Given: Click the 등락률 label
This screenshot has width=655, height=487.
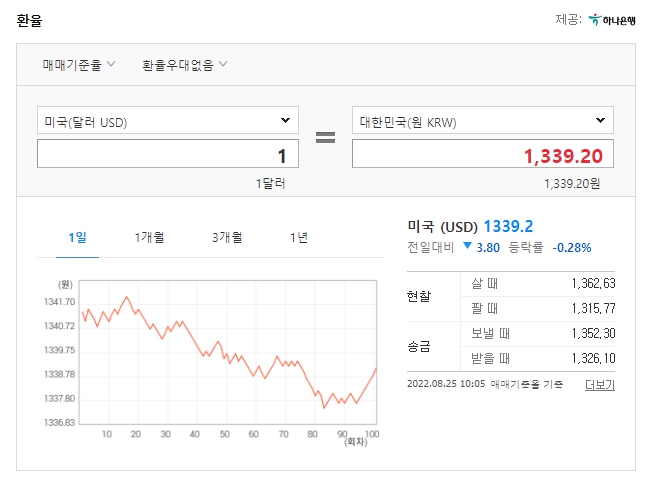Looking at the screenshot, I should [x=526, y=248].
